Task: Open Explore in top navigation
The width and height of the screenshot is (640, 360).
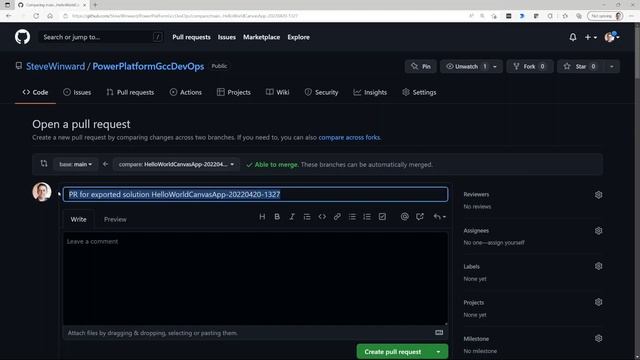Action: point(298,37)
